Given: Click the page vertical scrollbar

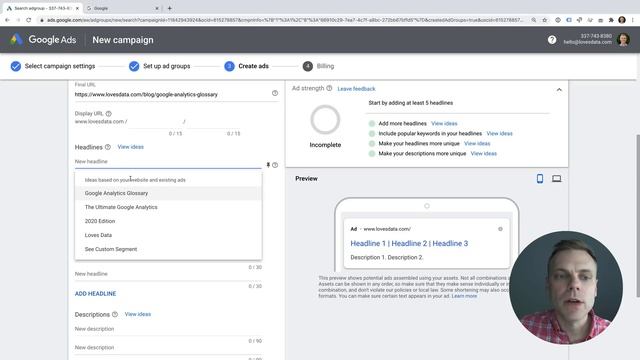Looking at the screenshot, I should 638,216.
